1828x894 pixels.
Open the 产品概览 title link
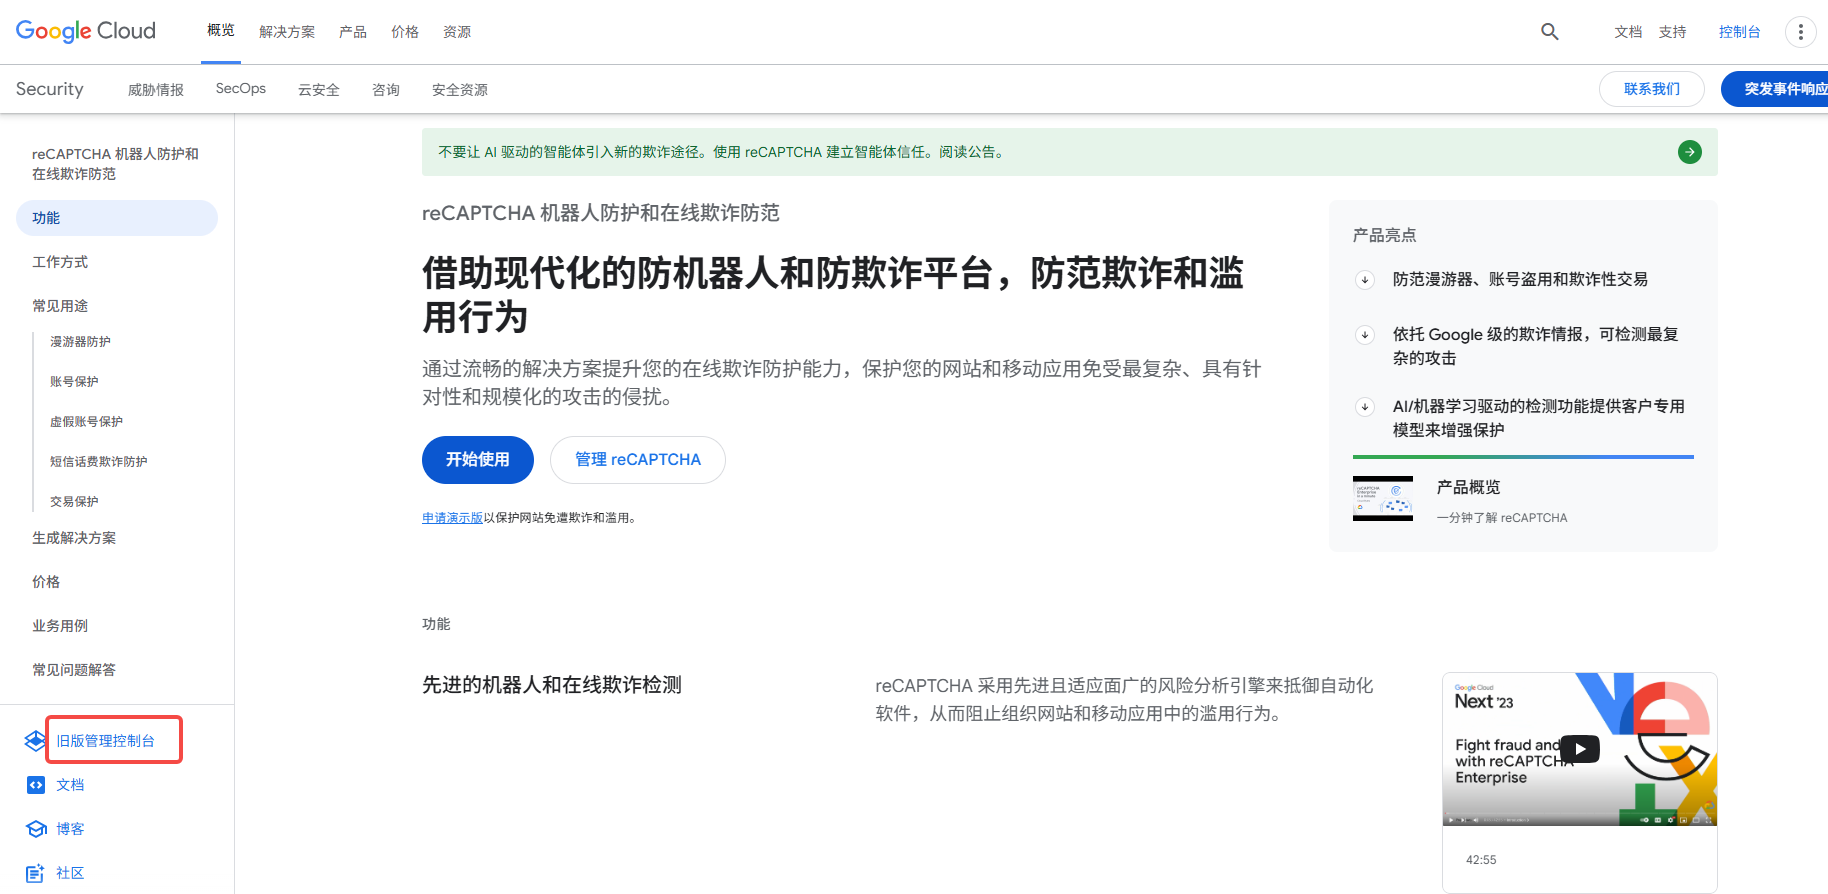1469,487
